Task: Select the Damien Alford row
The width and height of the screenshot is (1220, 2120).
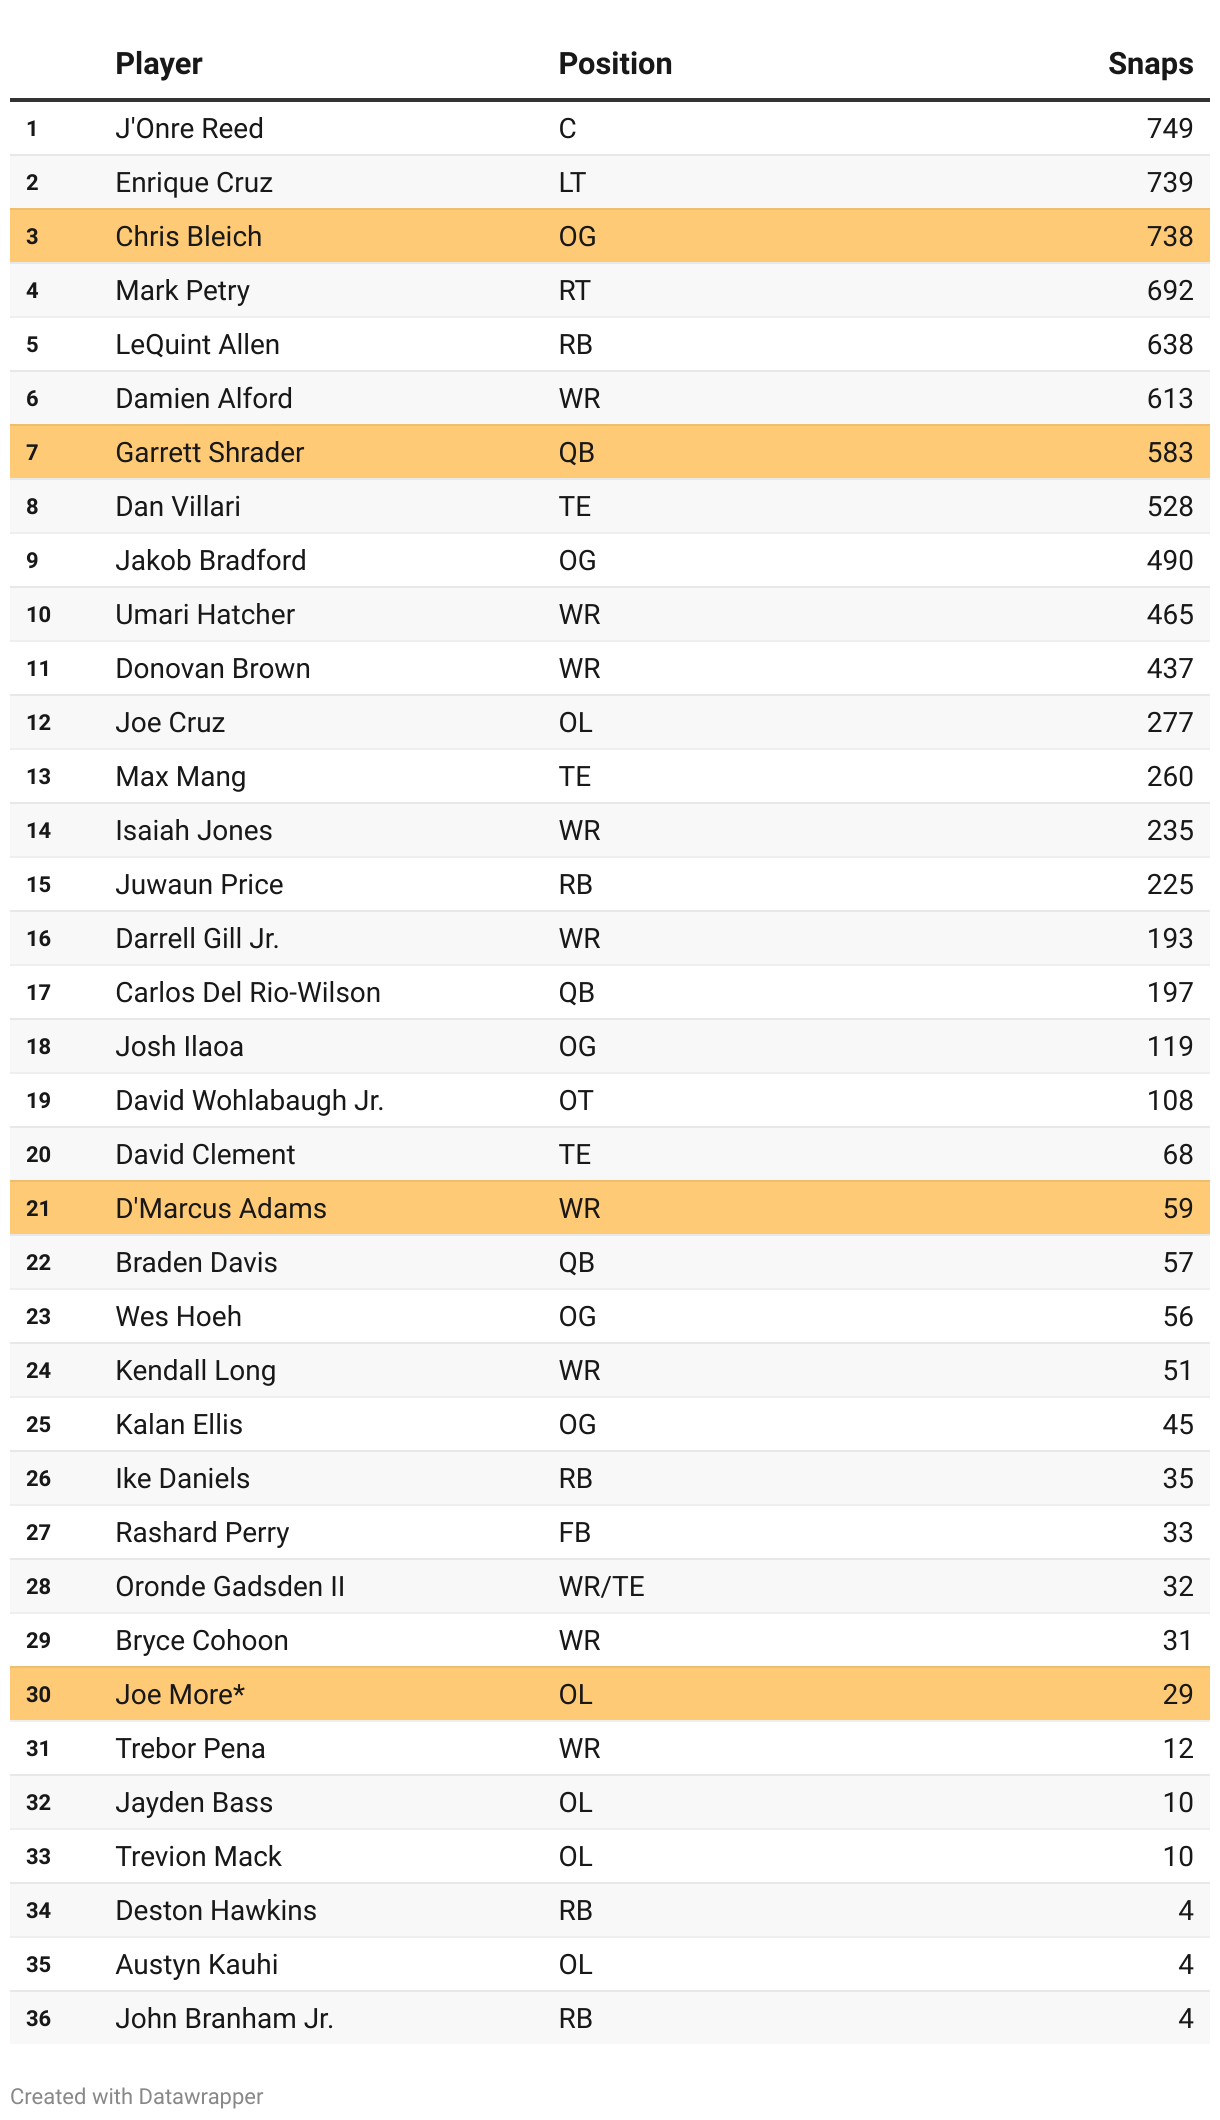Action: 610,398
